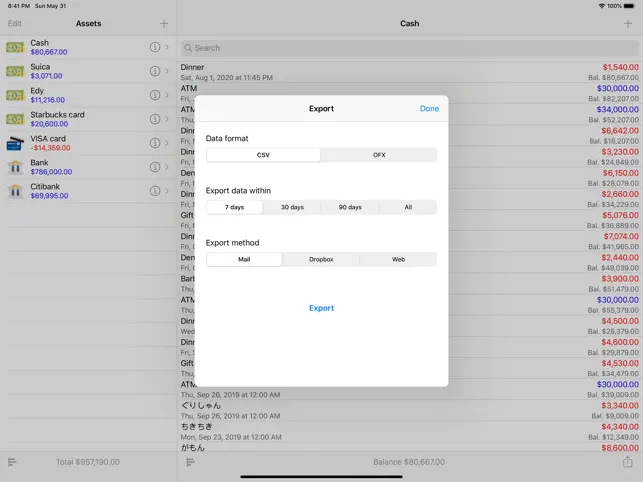
Task: Tap the Suica banknote icon
Action: pos(15,71)
